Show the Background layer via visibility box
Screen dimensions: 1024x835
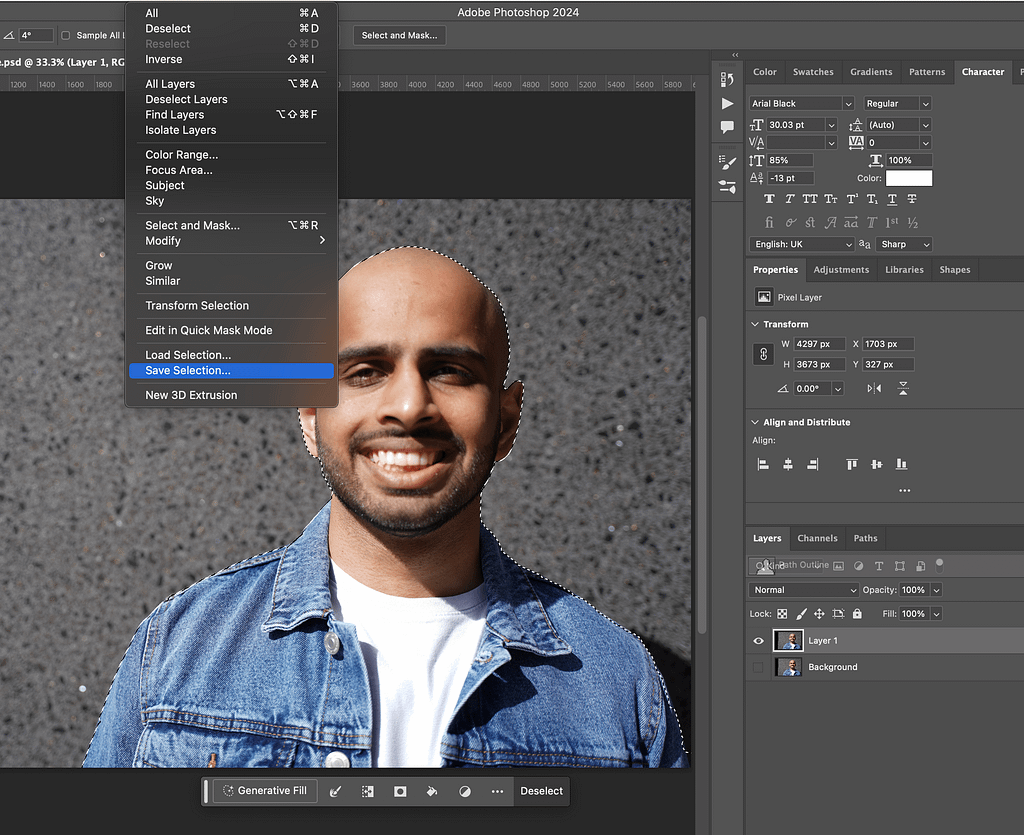click(x=758, y=667)
